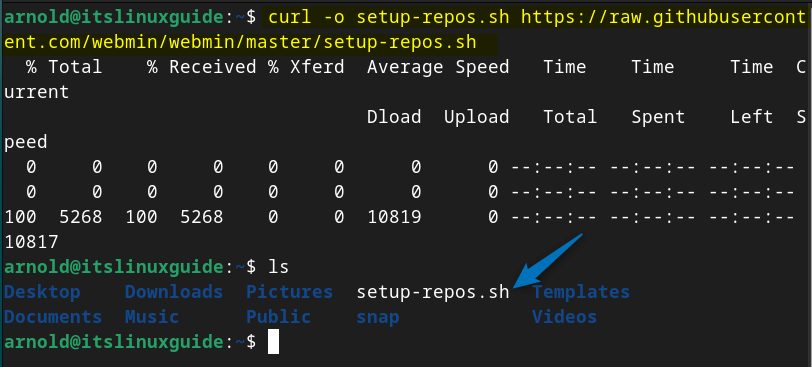
Task: Click the Public directory name
Action: point(278,317)
